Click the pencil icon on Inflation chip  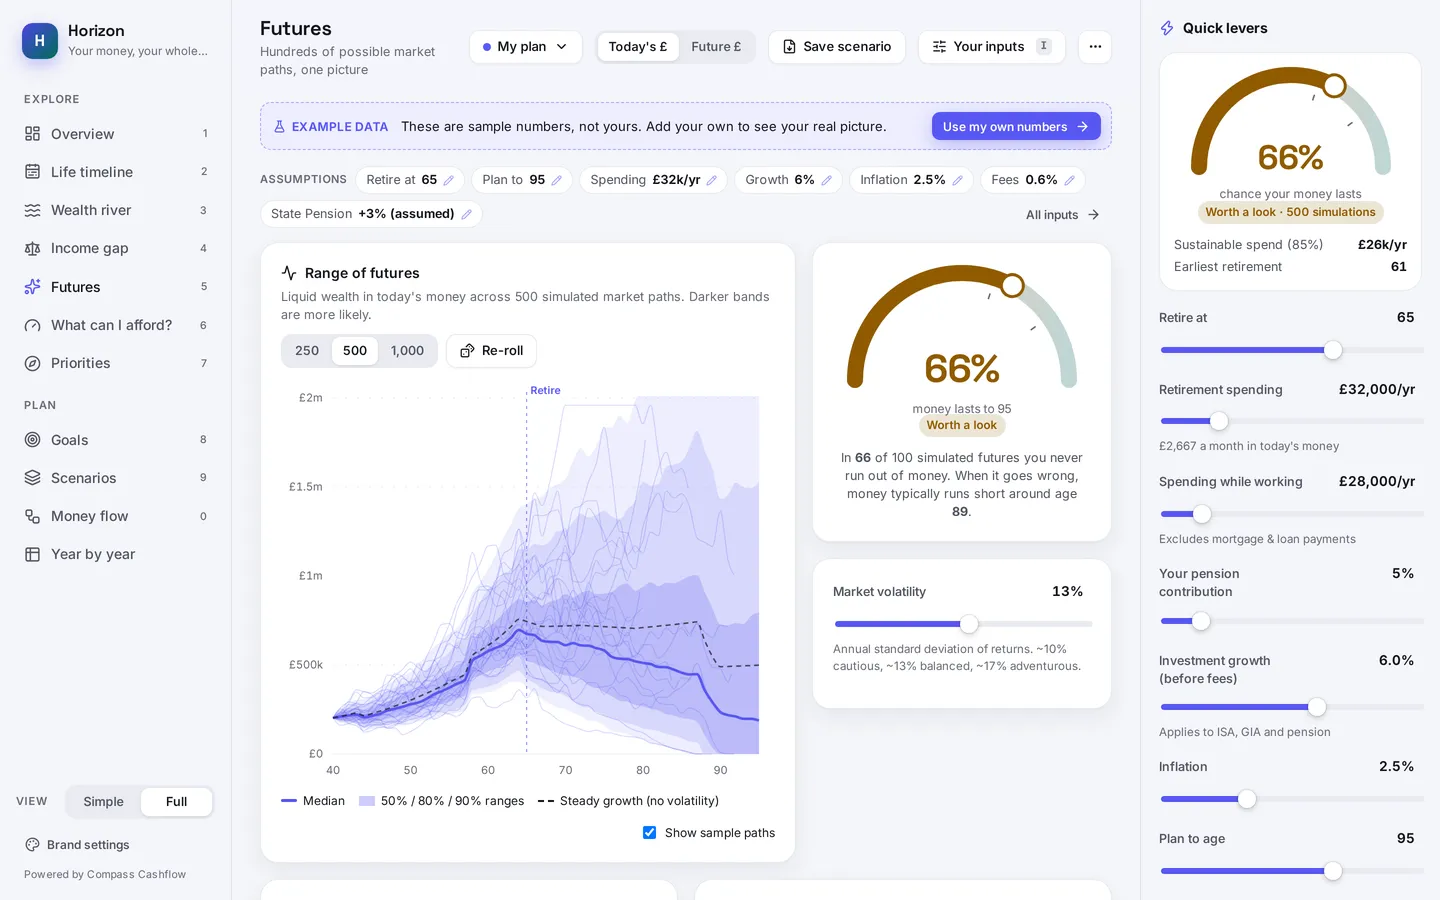958,180
